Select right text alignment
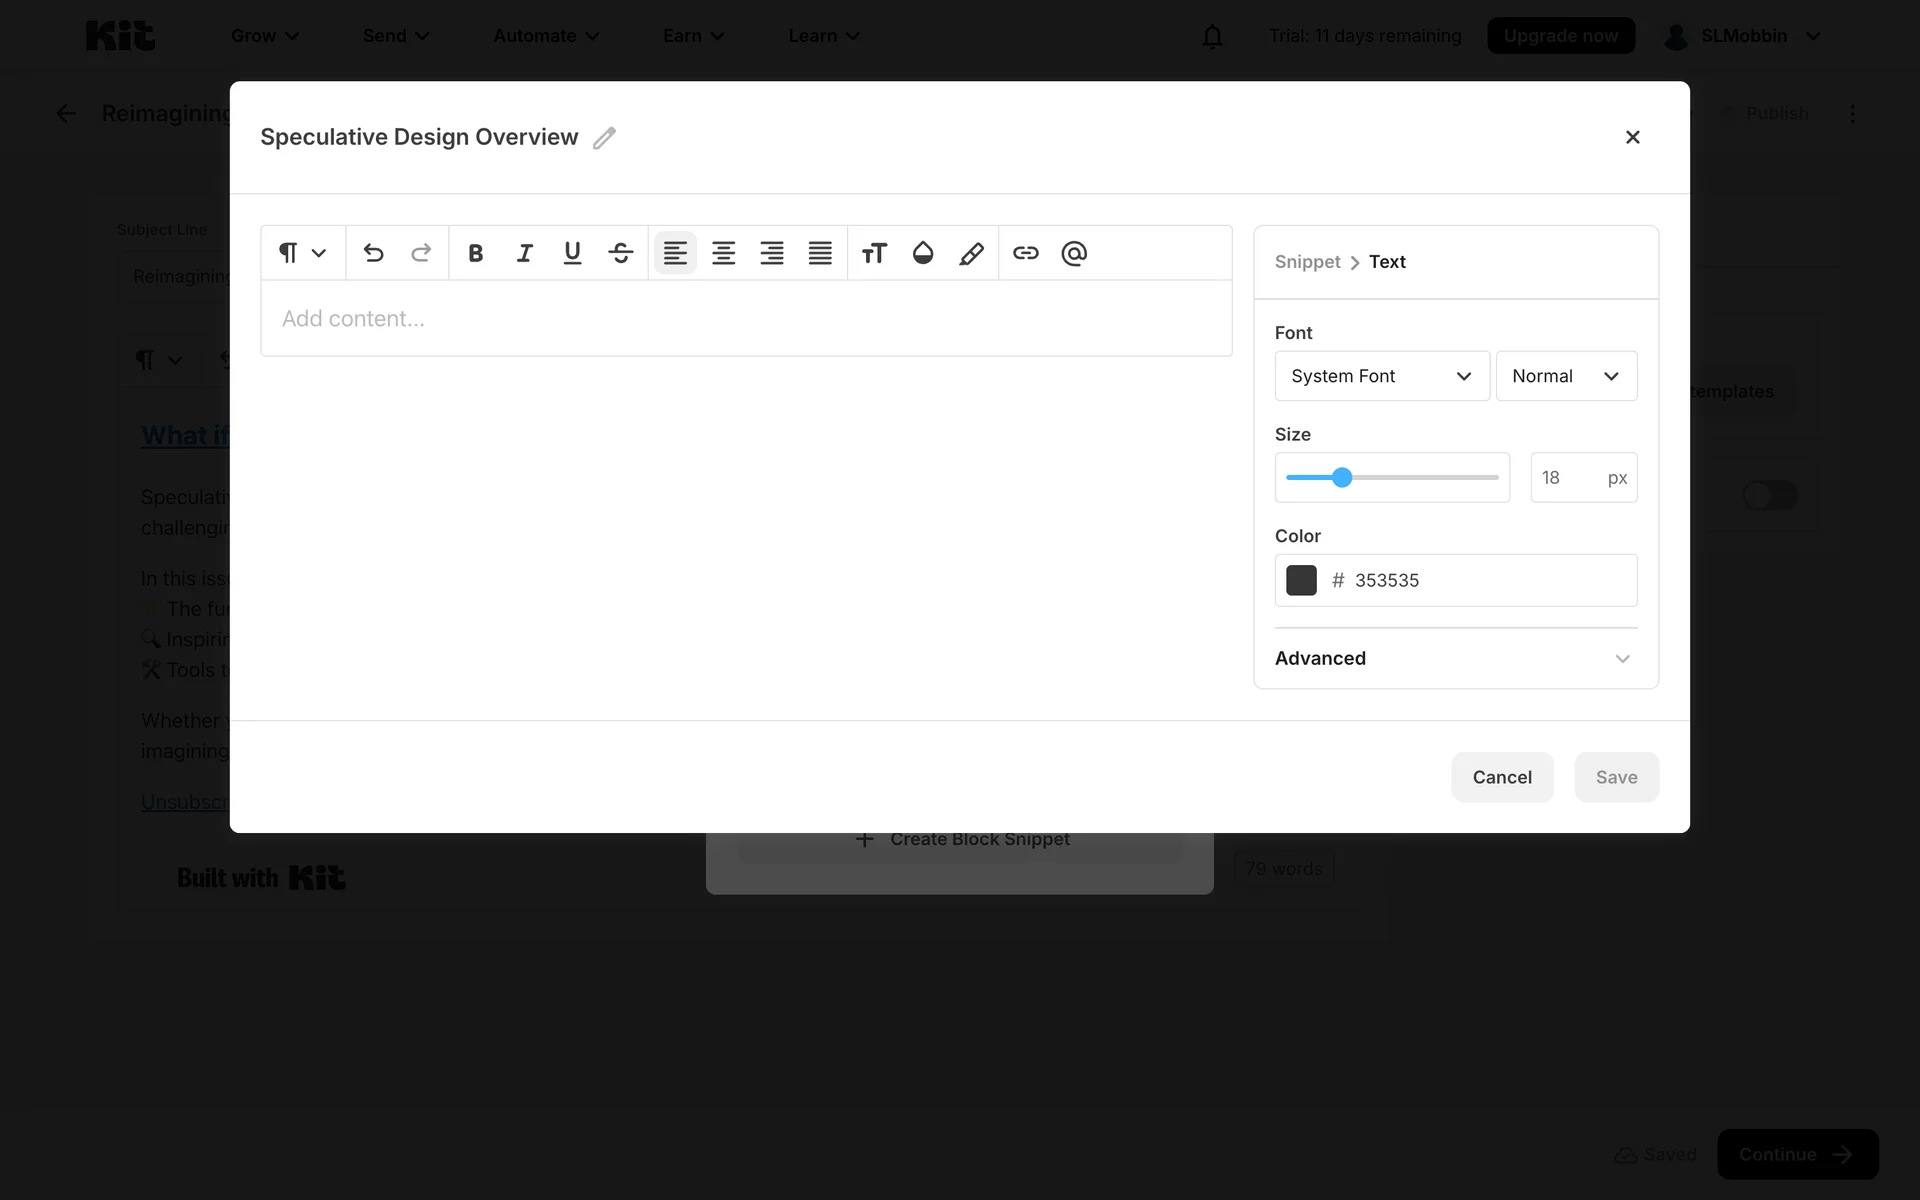Image resolution: width=1920 pixels, height=1200 pixels. tap(771, 253)
